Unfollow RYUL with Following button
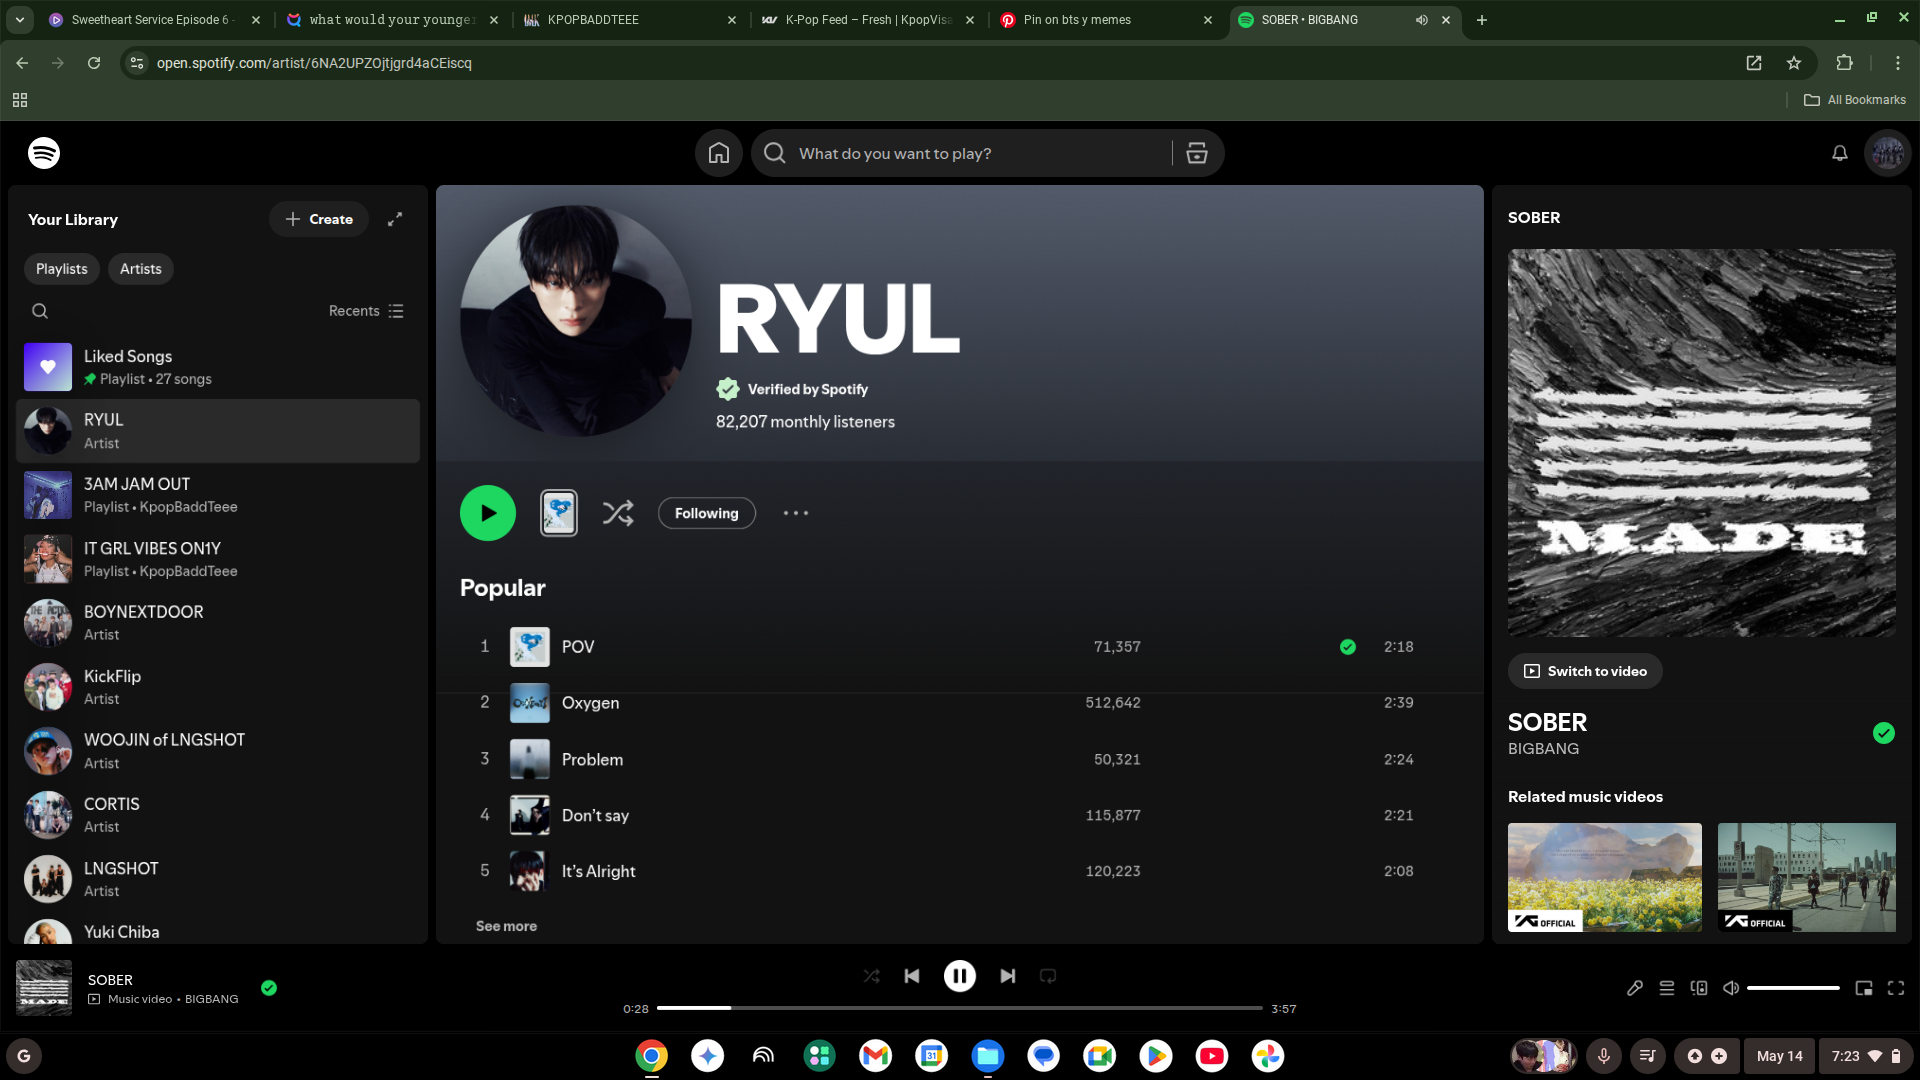The image size is (1920, 1080). 707,513
